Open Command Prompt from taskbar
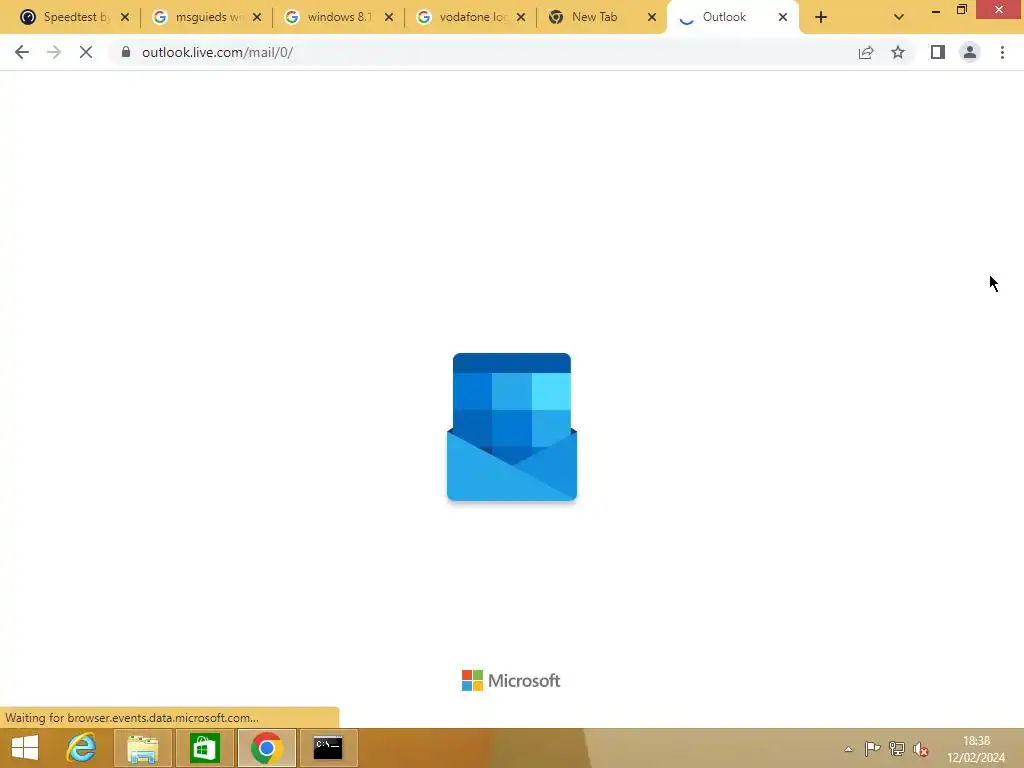 pos(328,748)
